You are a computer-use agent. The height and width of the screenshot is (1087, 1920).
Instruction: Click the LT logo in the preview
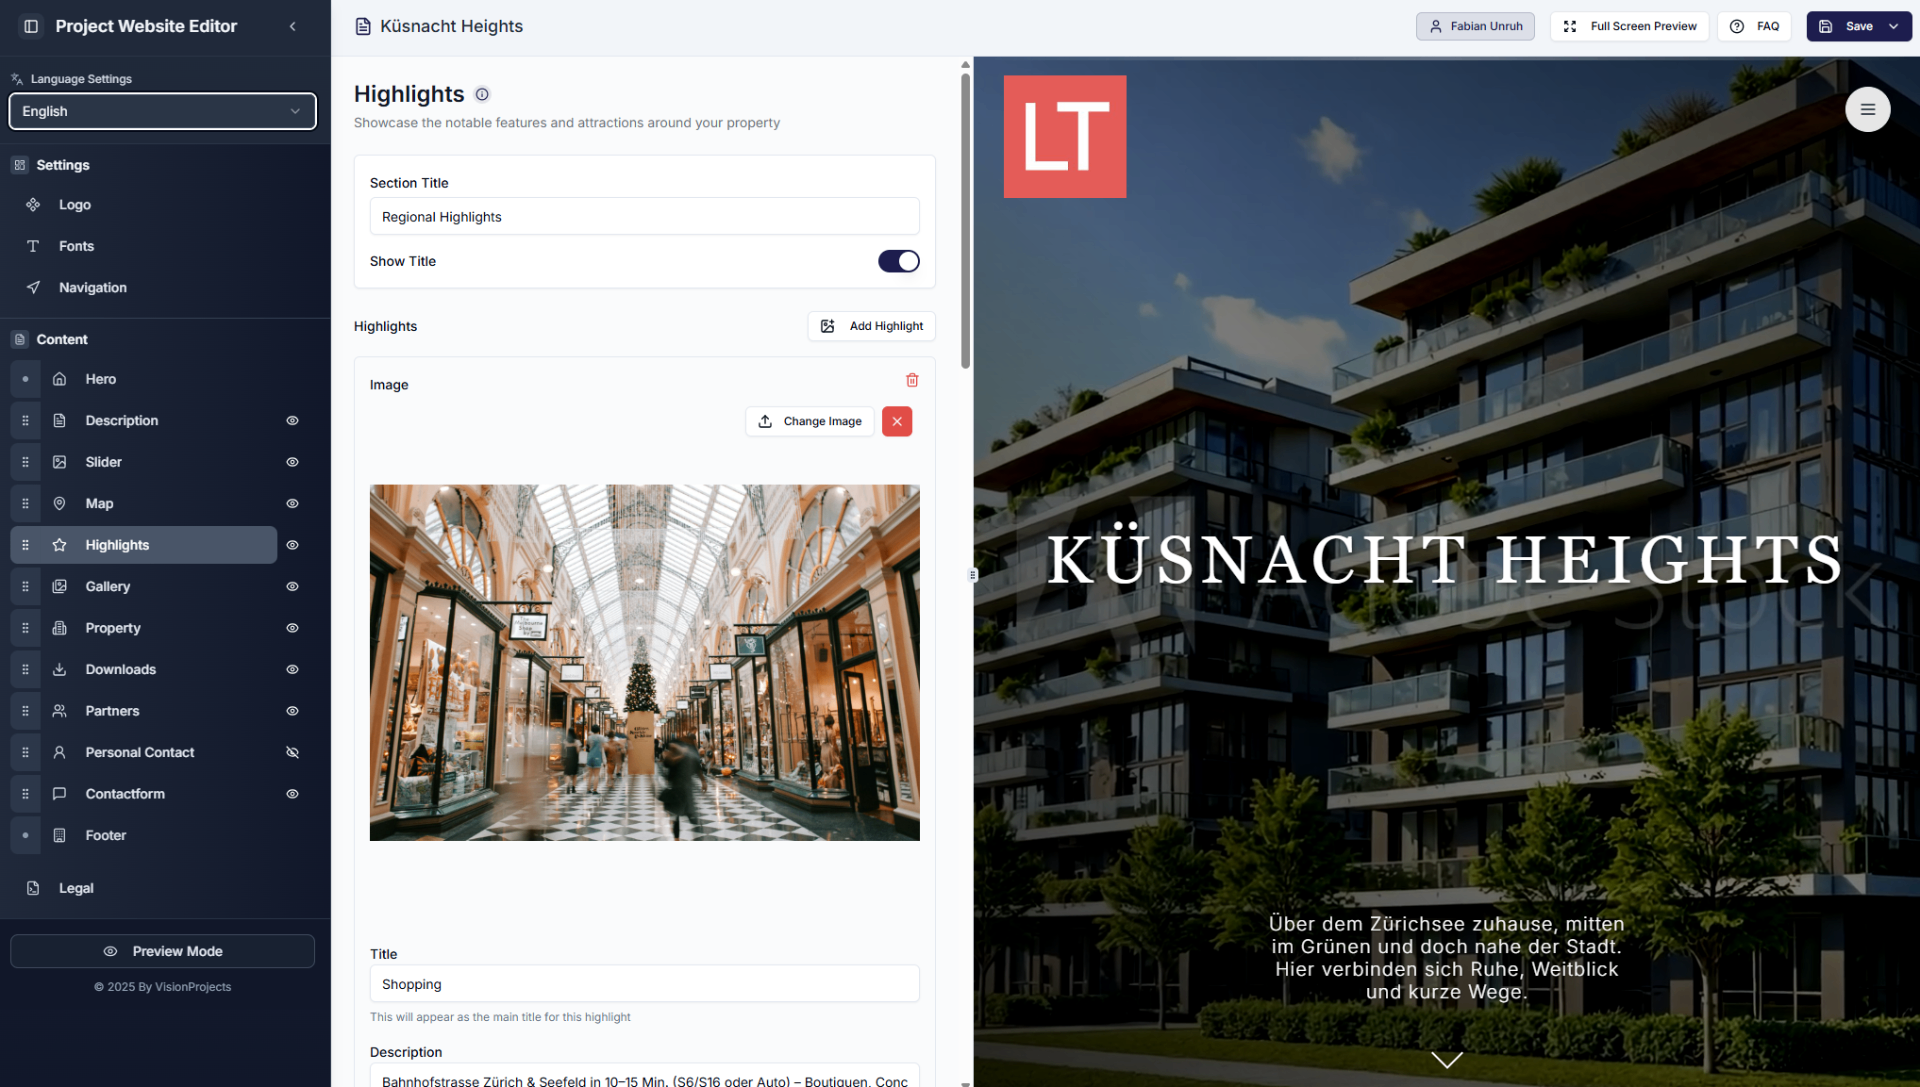pos(1065,137)
